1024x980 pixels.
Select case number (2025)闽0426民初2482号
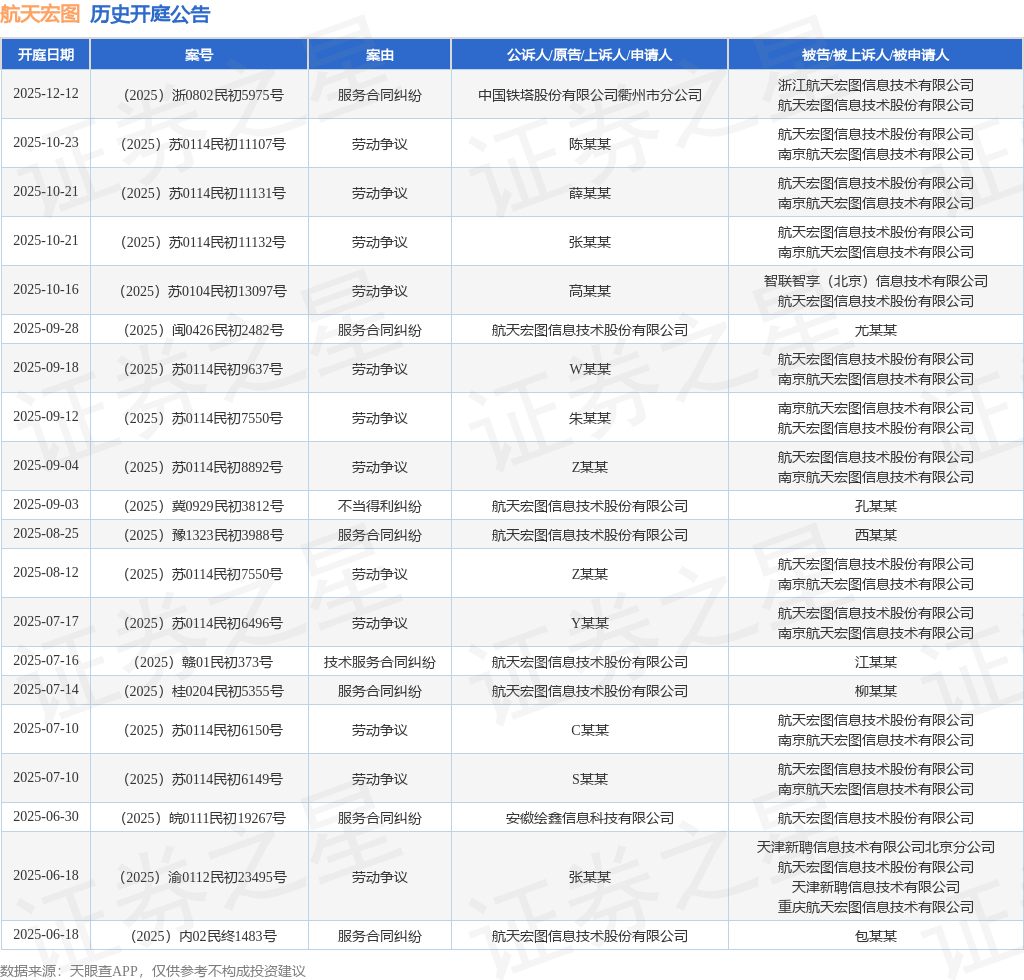(x=203, y=330)
